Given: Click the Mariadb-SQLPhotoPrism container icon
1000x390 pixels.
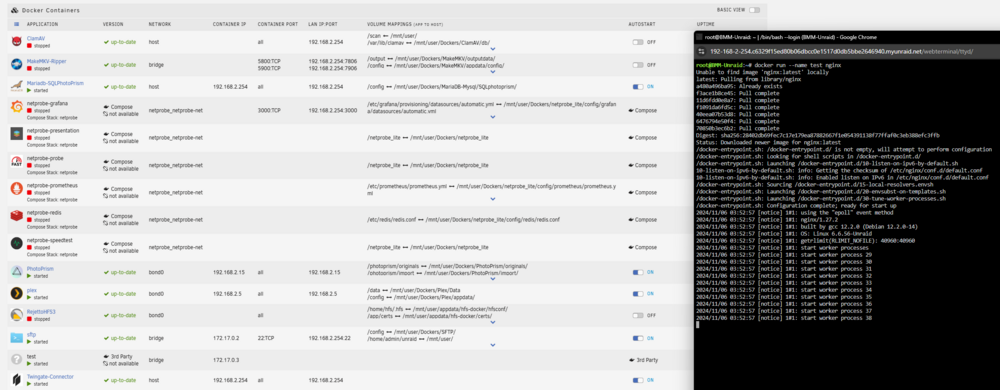Looking at the screenshot, I should coord(17,86).
